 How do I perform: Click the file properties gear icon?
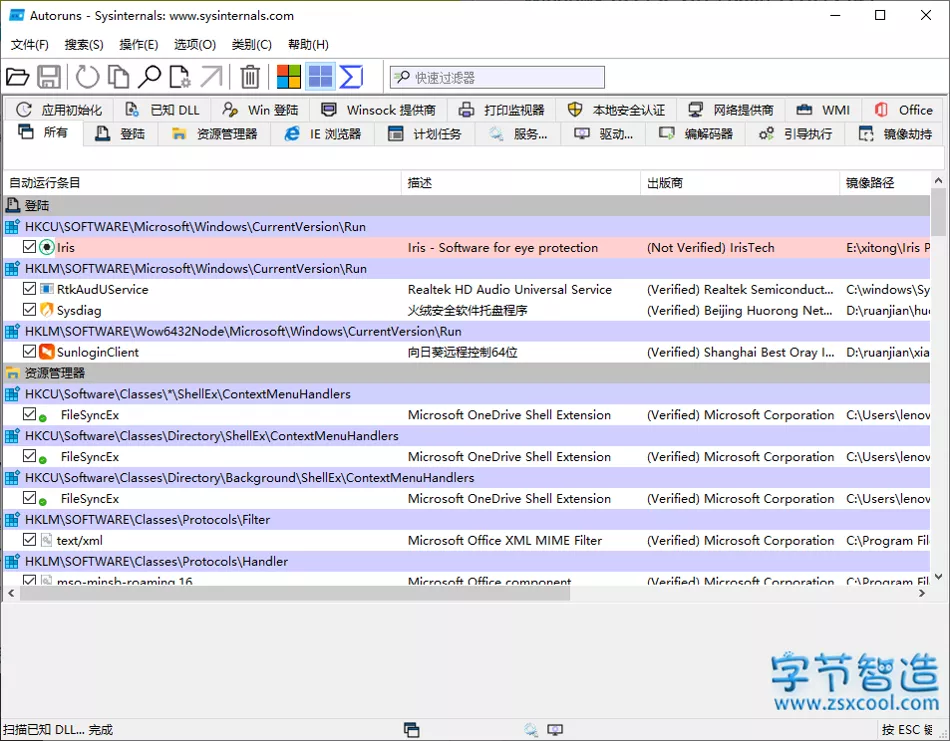(180, 77)
